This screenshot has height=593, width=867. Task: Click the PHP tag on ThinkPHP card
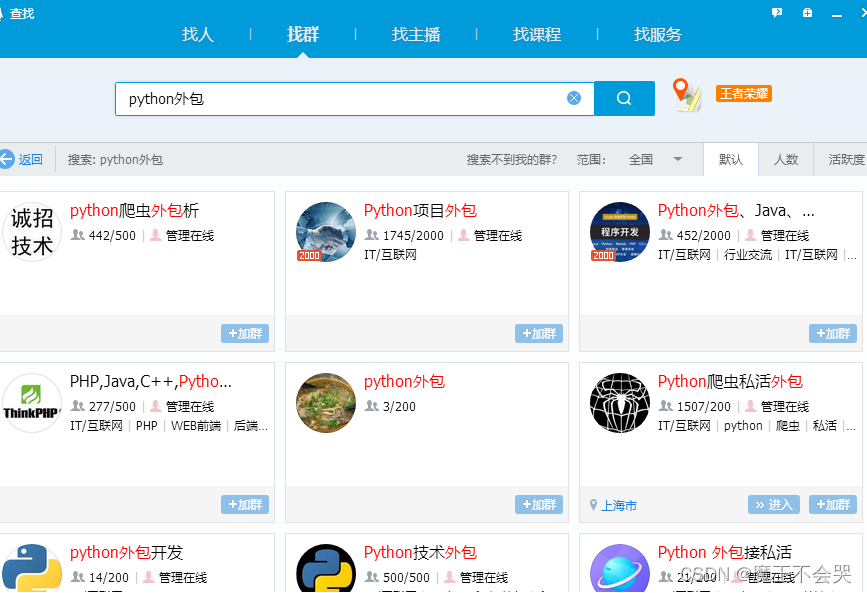tap(147, 426)
